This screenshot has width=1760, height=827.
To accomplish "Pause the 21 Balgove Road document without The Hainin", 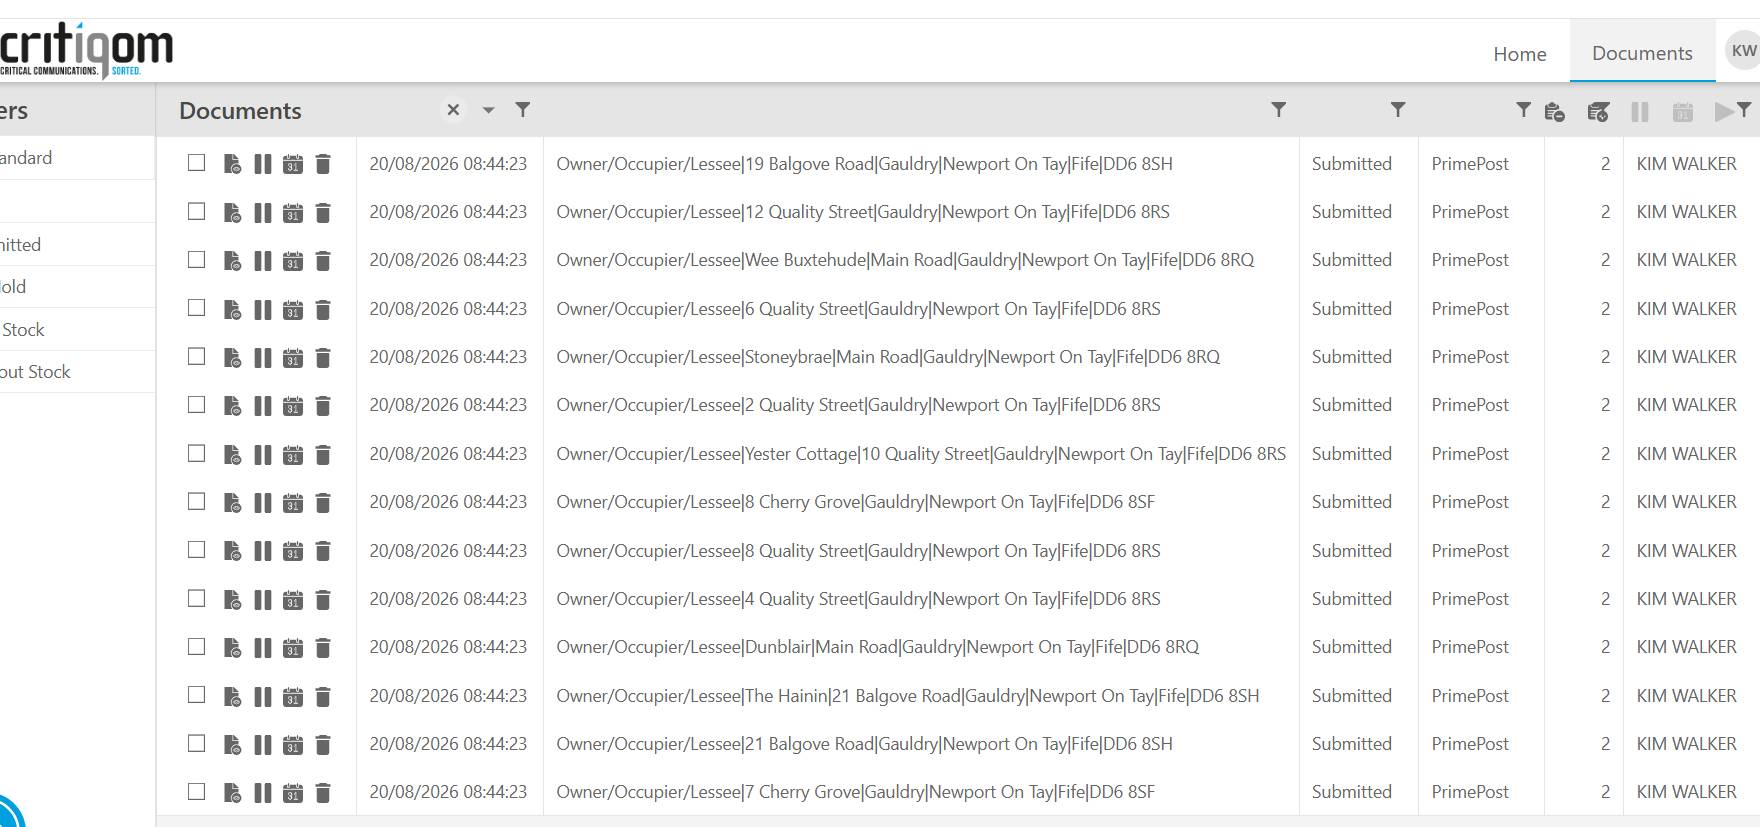I will pyautogui.click(x=262, y=745).
